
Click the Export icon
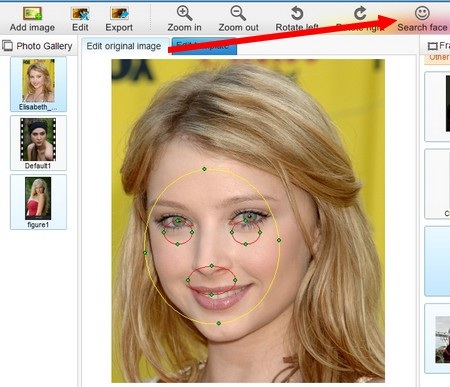[x=119, y=14]
